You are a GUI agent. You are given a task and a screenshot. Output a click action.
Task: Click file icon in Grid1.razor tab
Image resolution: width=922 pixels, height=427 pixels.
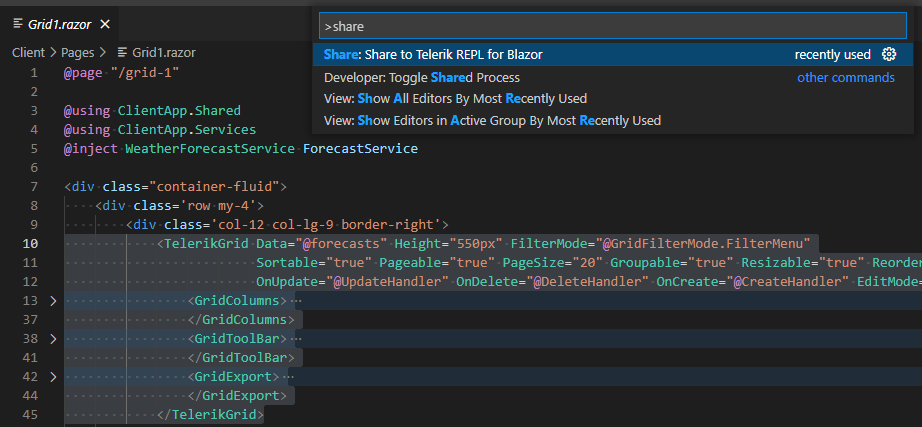coord(18,24)
